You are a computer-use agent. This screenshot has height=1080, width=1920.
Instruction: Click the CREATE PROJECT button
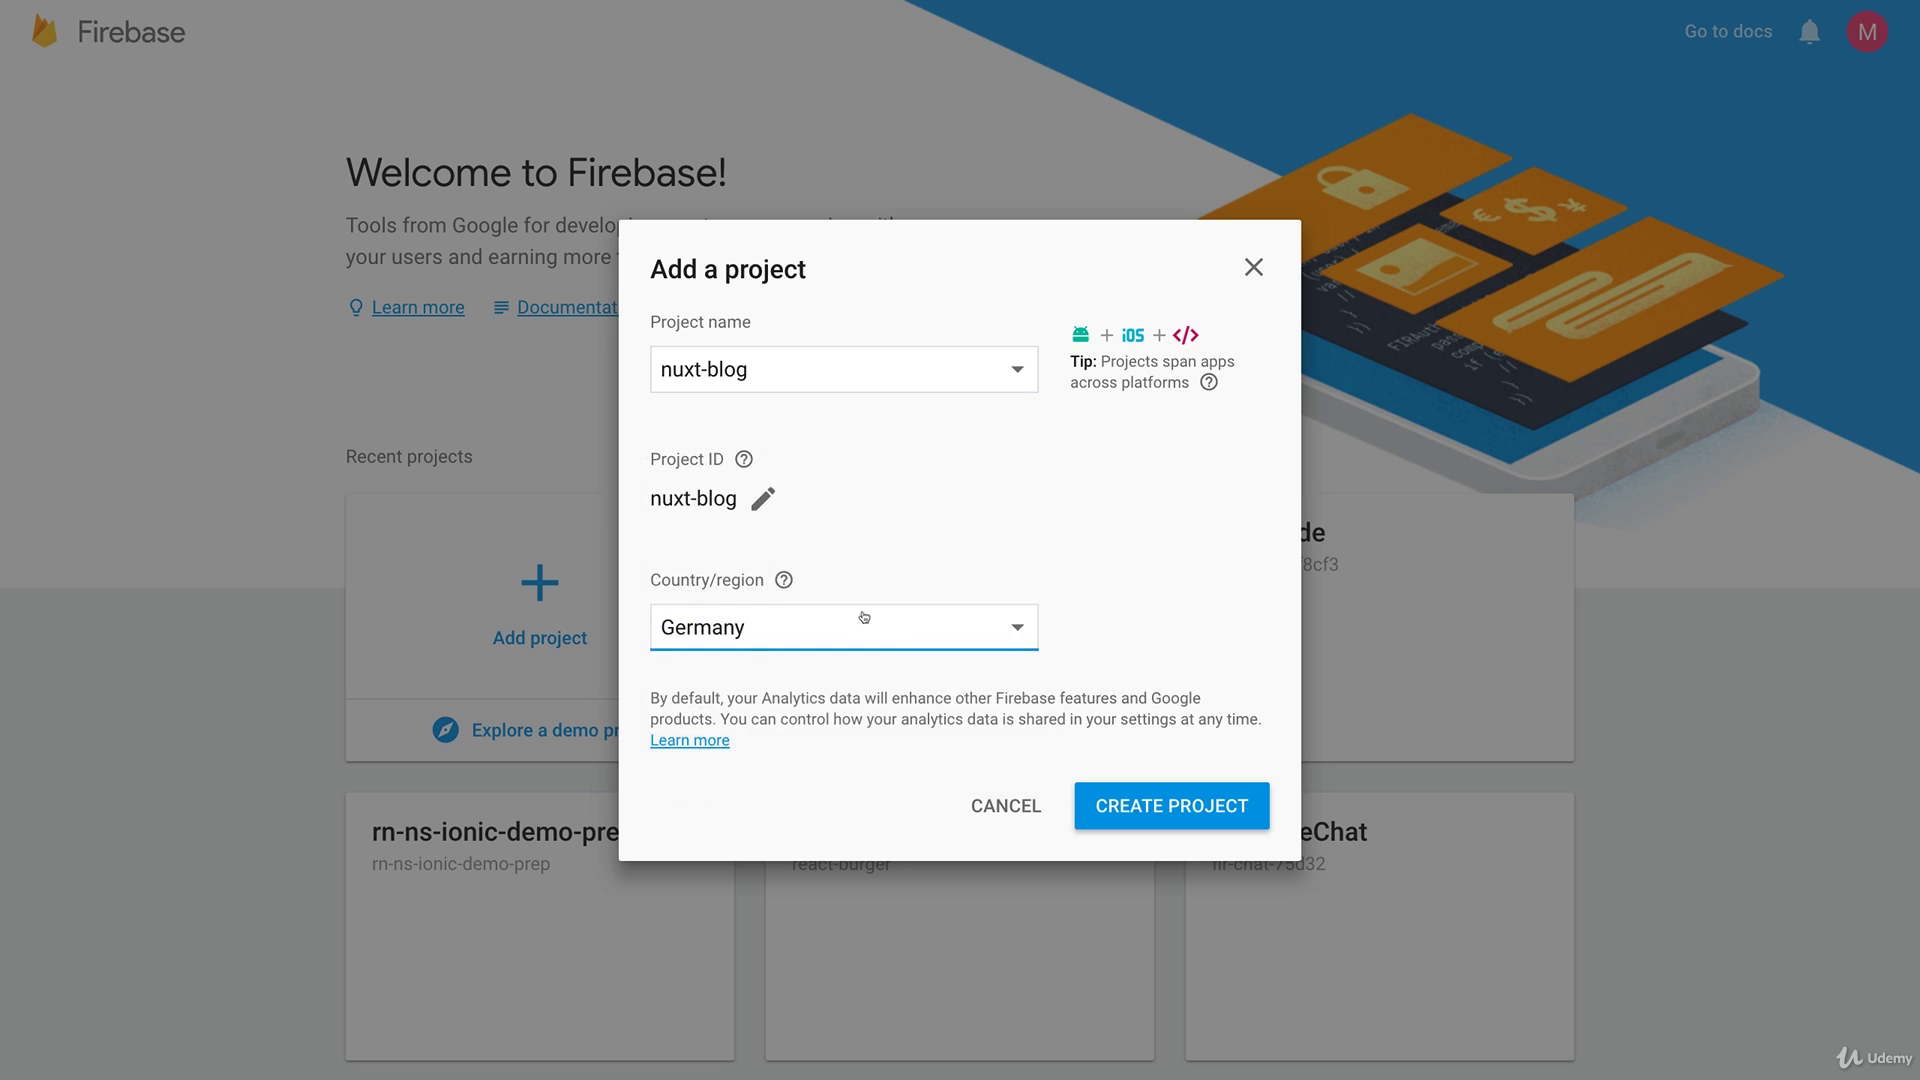(1171, 806)
